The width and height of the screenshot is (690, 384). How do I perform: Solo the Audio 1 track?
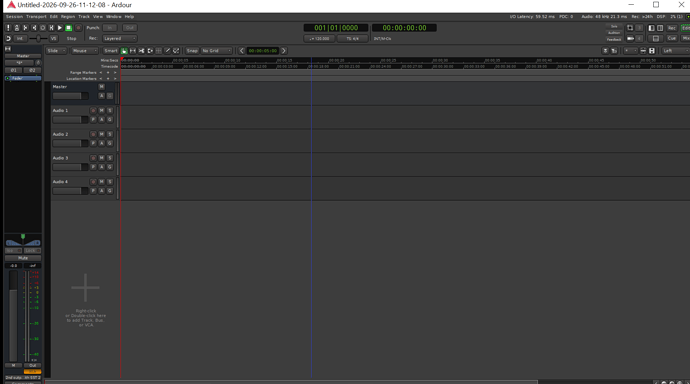(110, 110)
